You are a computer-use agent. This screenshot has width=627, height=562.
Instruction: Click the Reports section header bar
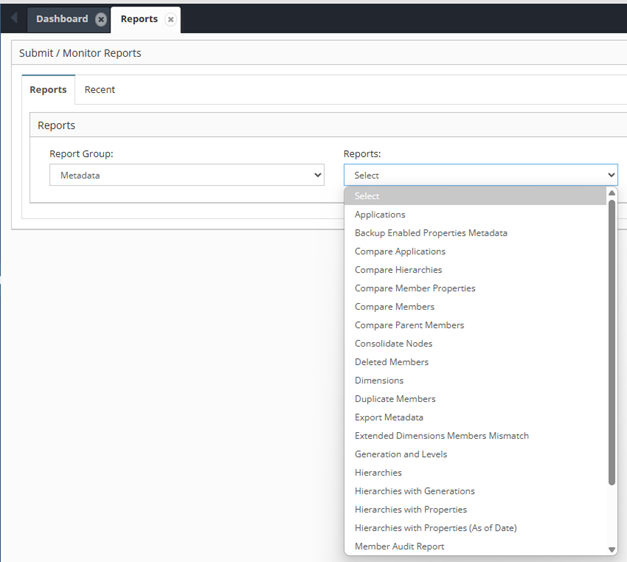(328, 125)
